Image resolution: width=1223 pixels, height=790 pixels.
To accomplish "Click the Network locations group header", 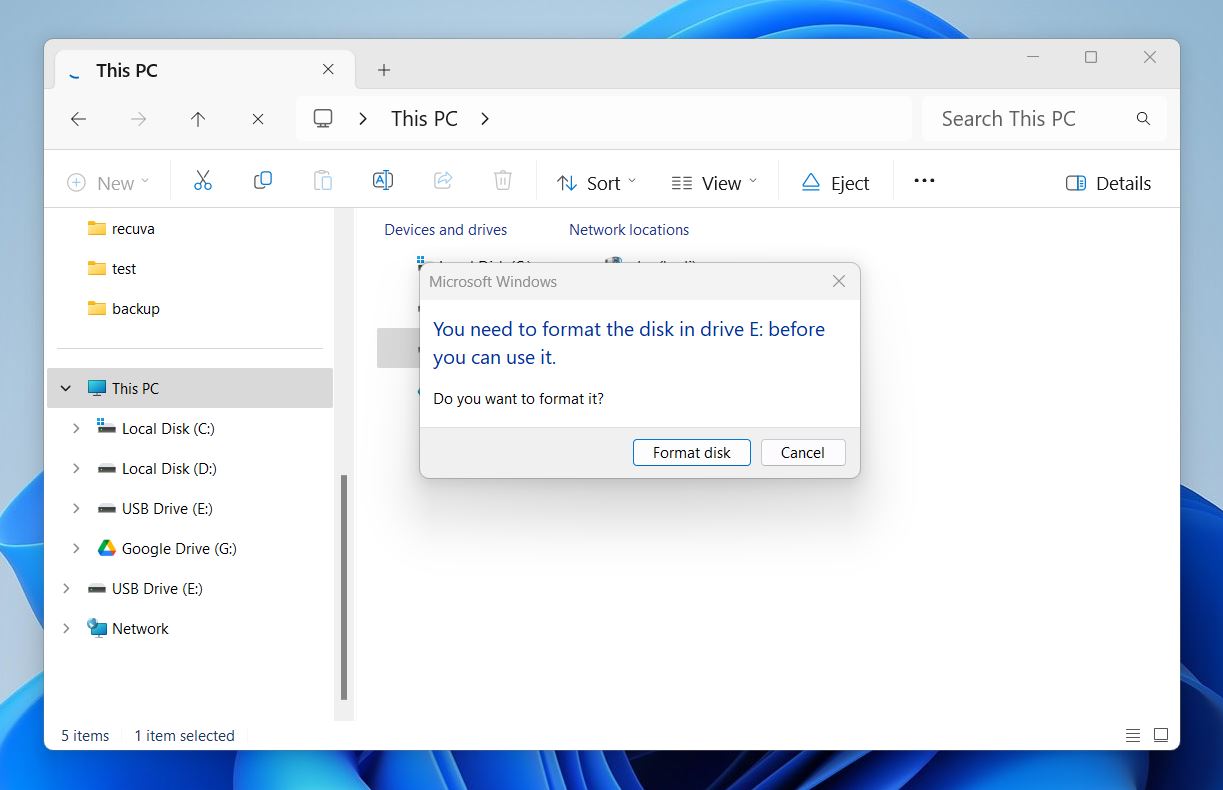I will tap(629, 230).
